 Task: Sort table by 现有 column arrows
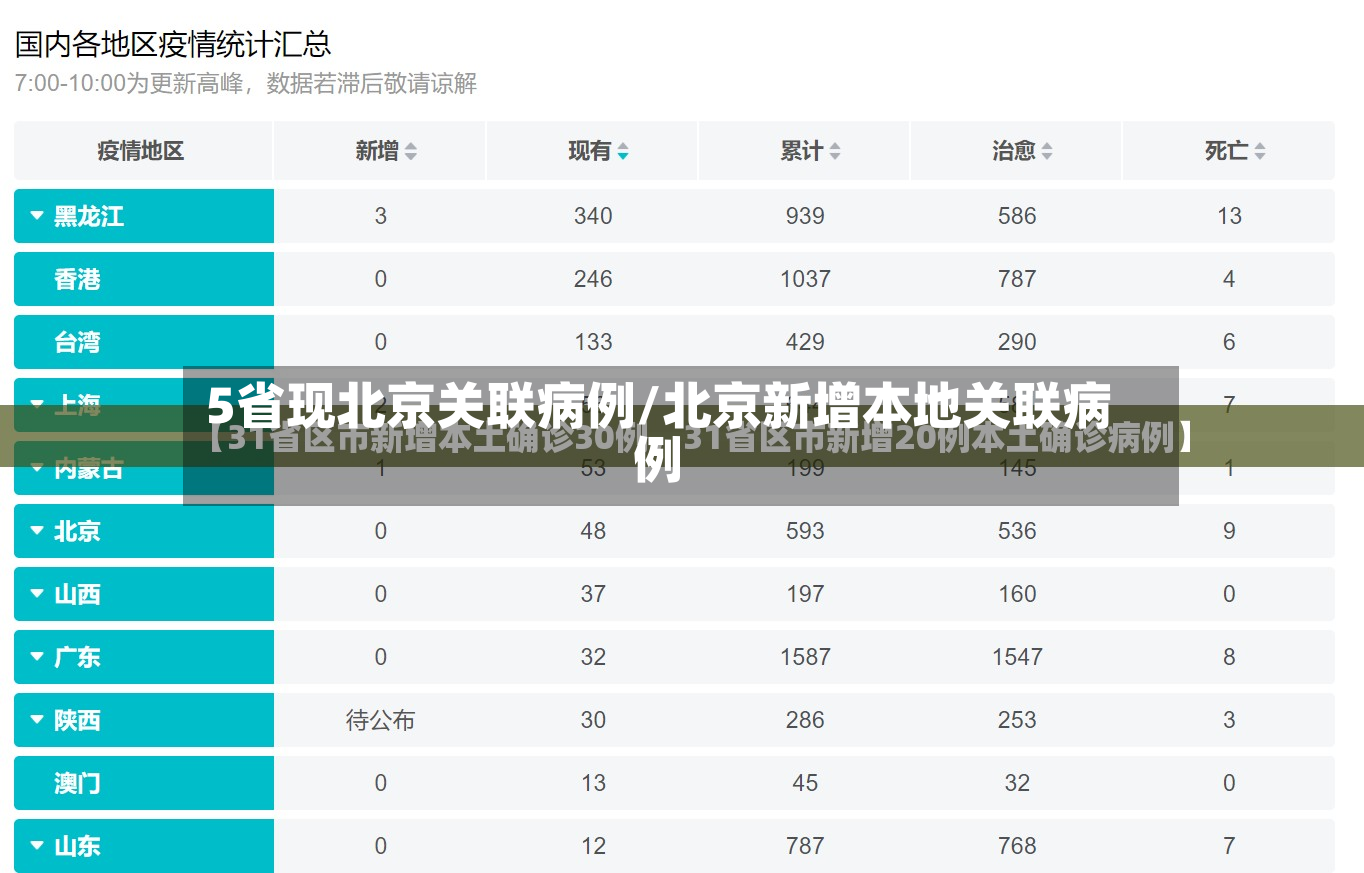[x=623, y=152]
